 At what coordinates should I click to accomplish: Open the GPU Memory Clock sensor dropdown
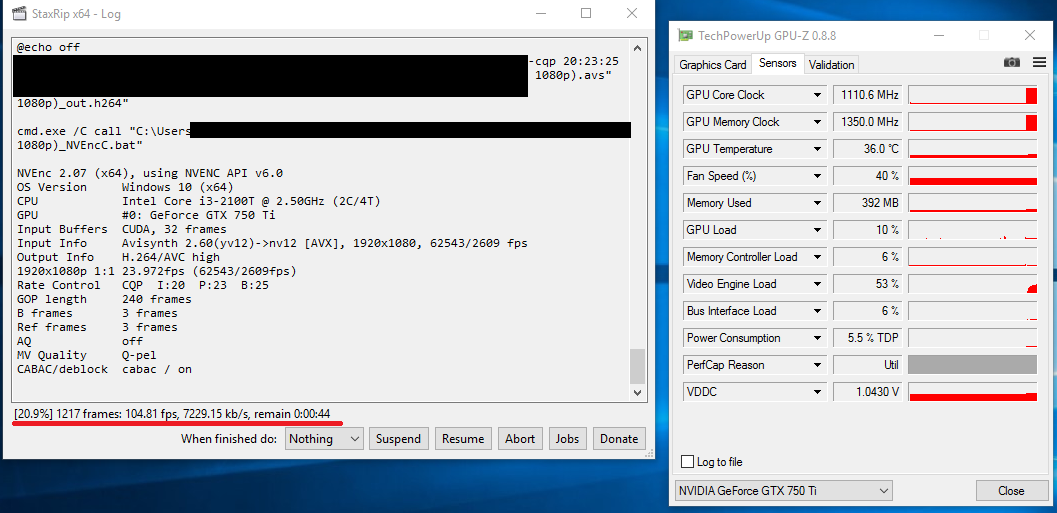(x=818, y=122)
